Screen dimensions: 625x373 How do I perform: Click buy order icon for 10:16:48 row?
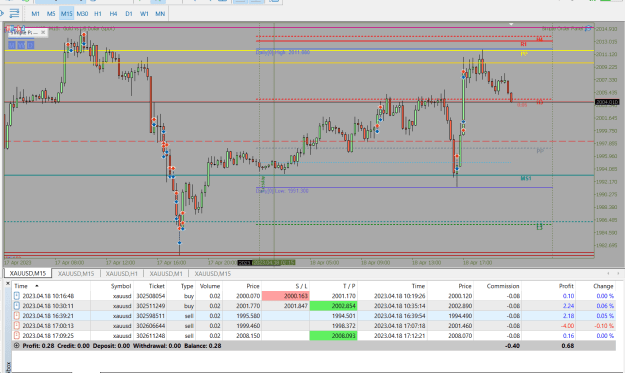[17, 296]
